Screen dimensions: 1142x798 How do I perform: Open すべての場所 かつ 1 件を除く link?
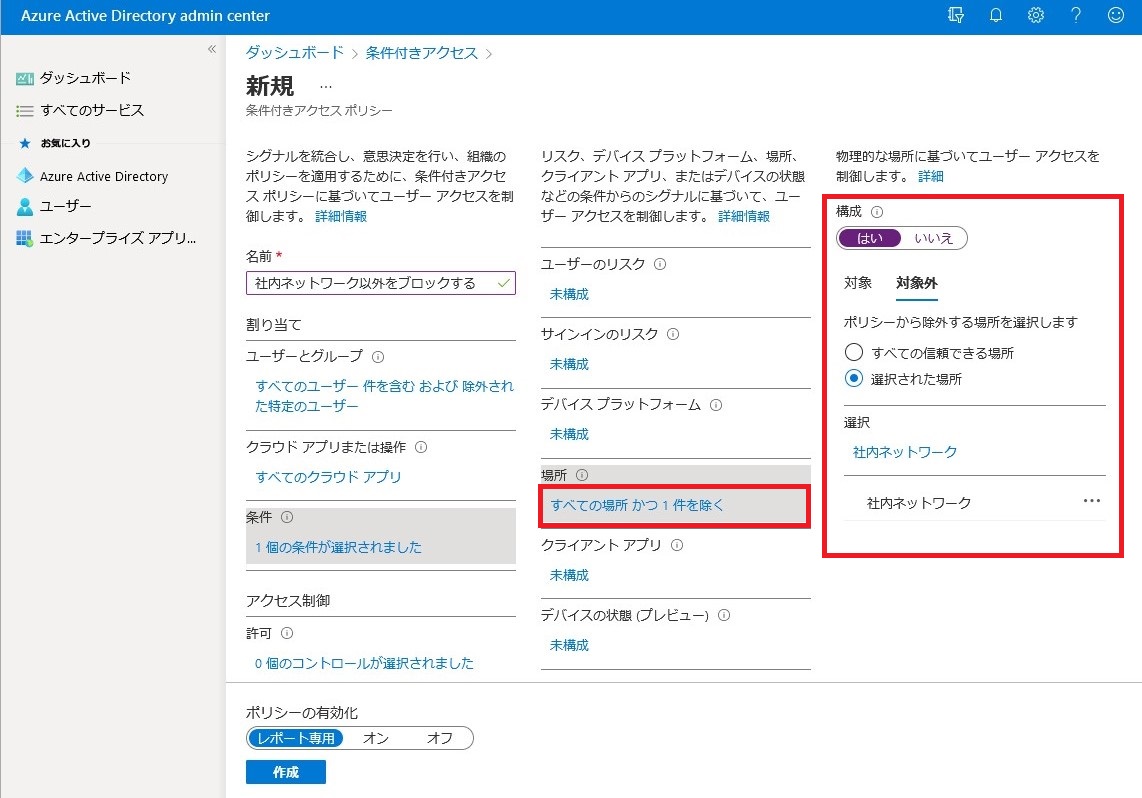637,505
